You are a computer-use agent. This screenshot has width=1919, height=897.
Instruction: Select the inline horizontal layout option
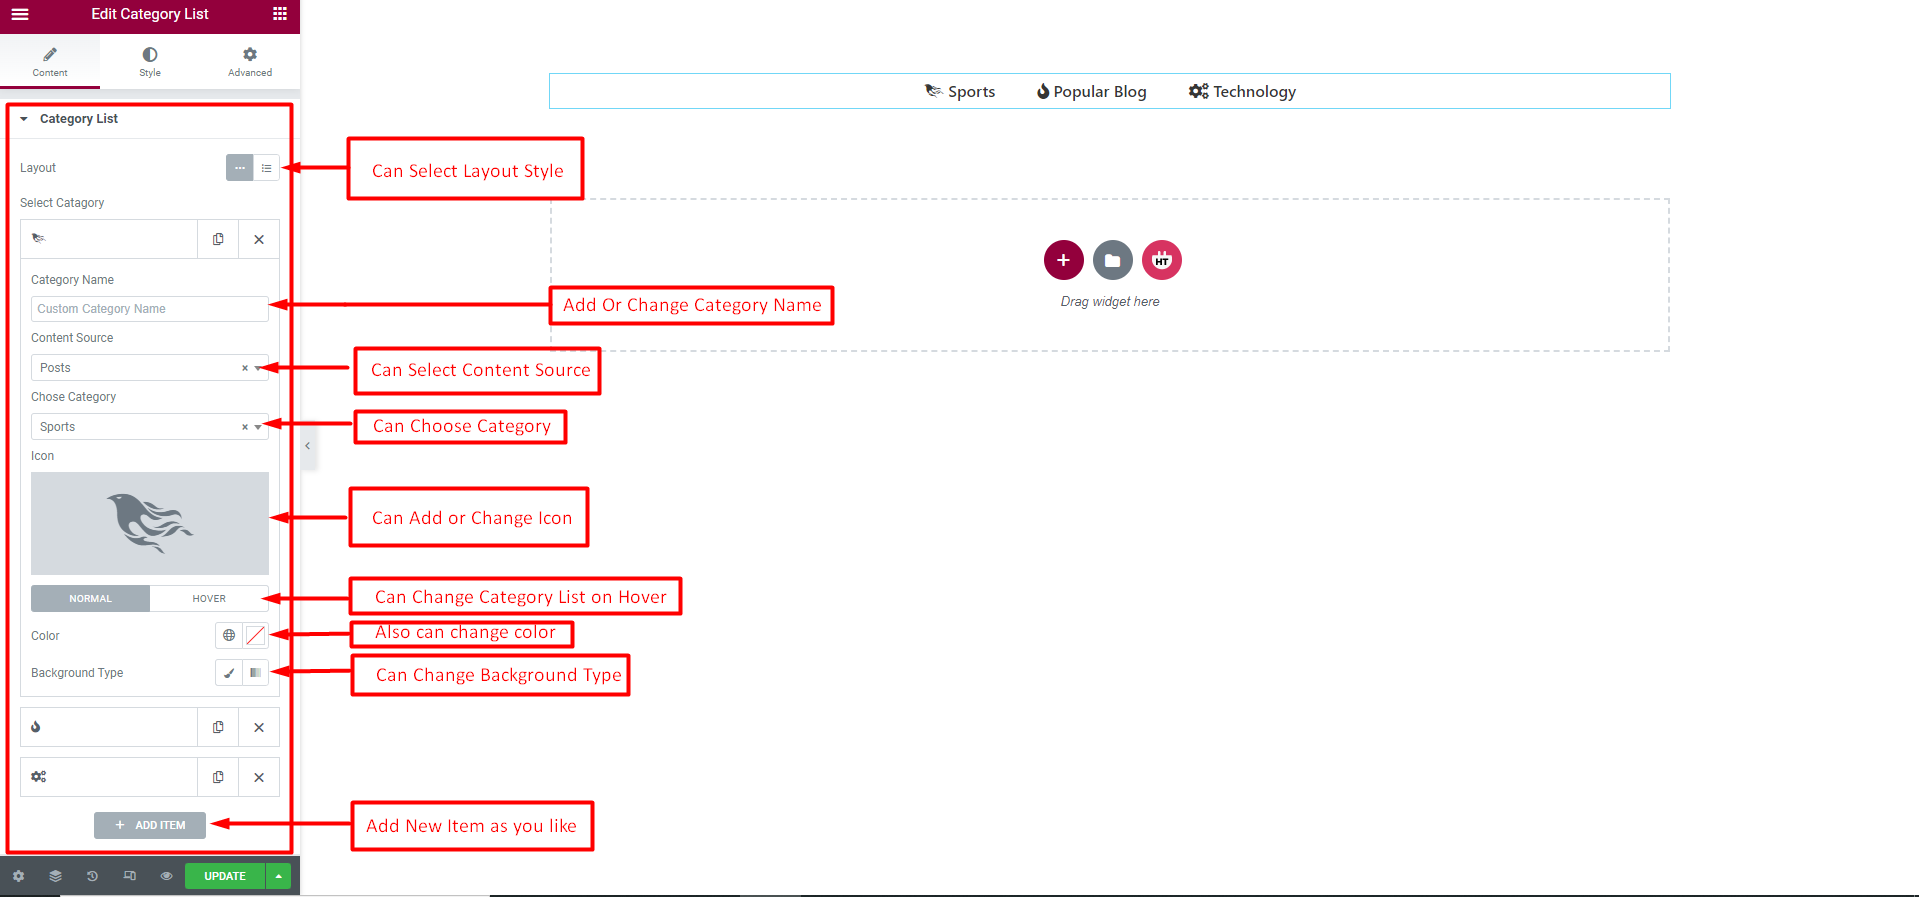[x=240, y=168]
